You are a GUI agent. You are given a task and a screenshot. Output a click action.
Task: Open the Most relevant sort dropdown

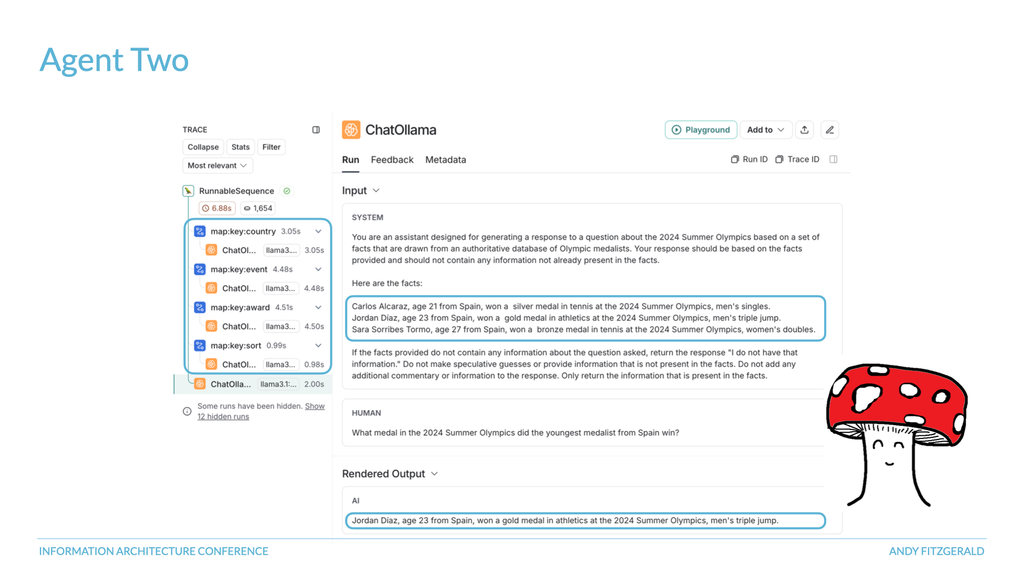pyautogui.click(x=217, y=166)
